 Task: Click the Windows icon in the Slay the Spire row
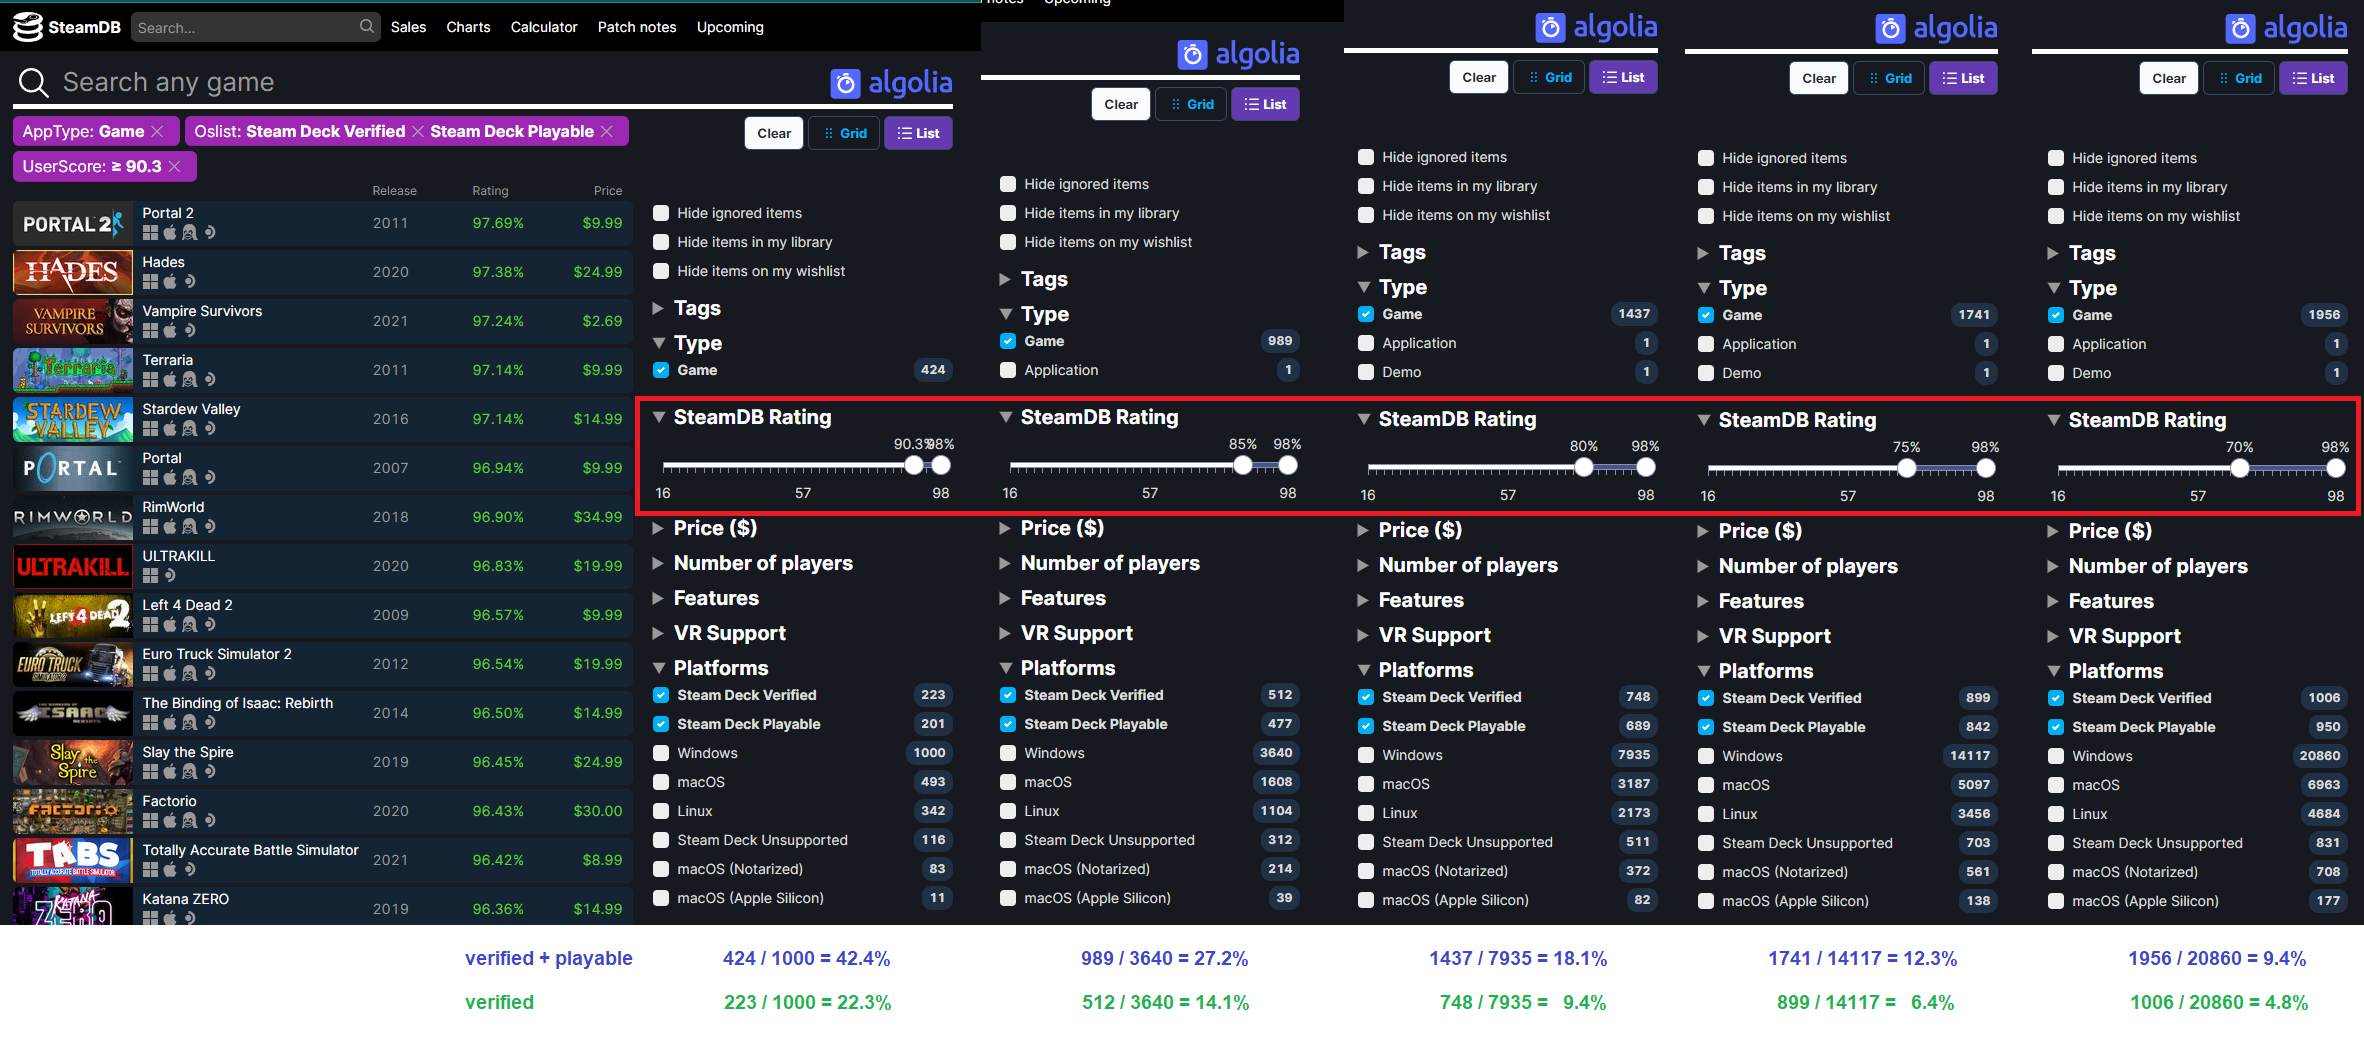click(x=150, y=771)
